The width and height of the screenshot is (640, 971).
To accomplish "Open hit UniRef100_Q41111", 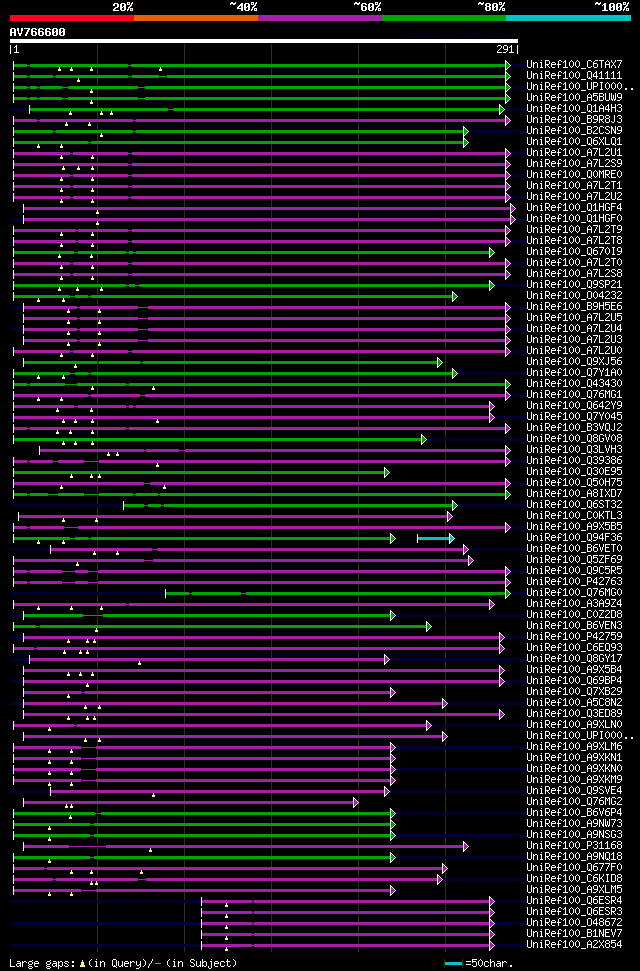I will [574, 76].
